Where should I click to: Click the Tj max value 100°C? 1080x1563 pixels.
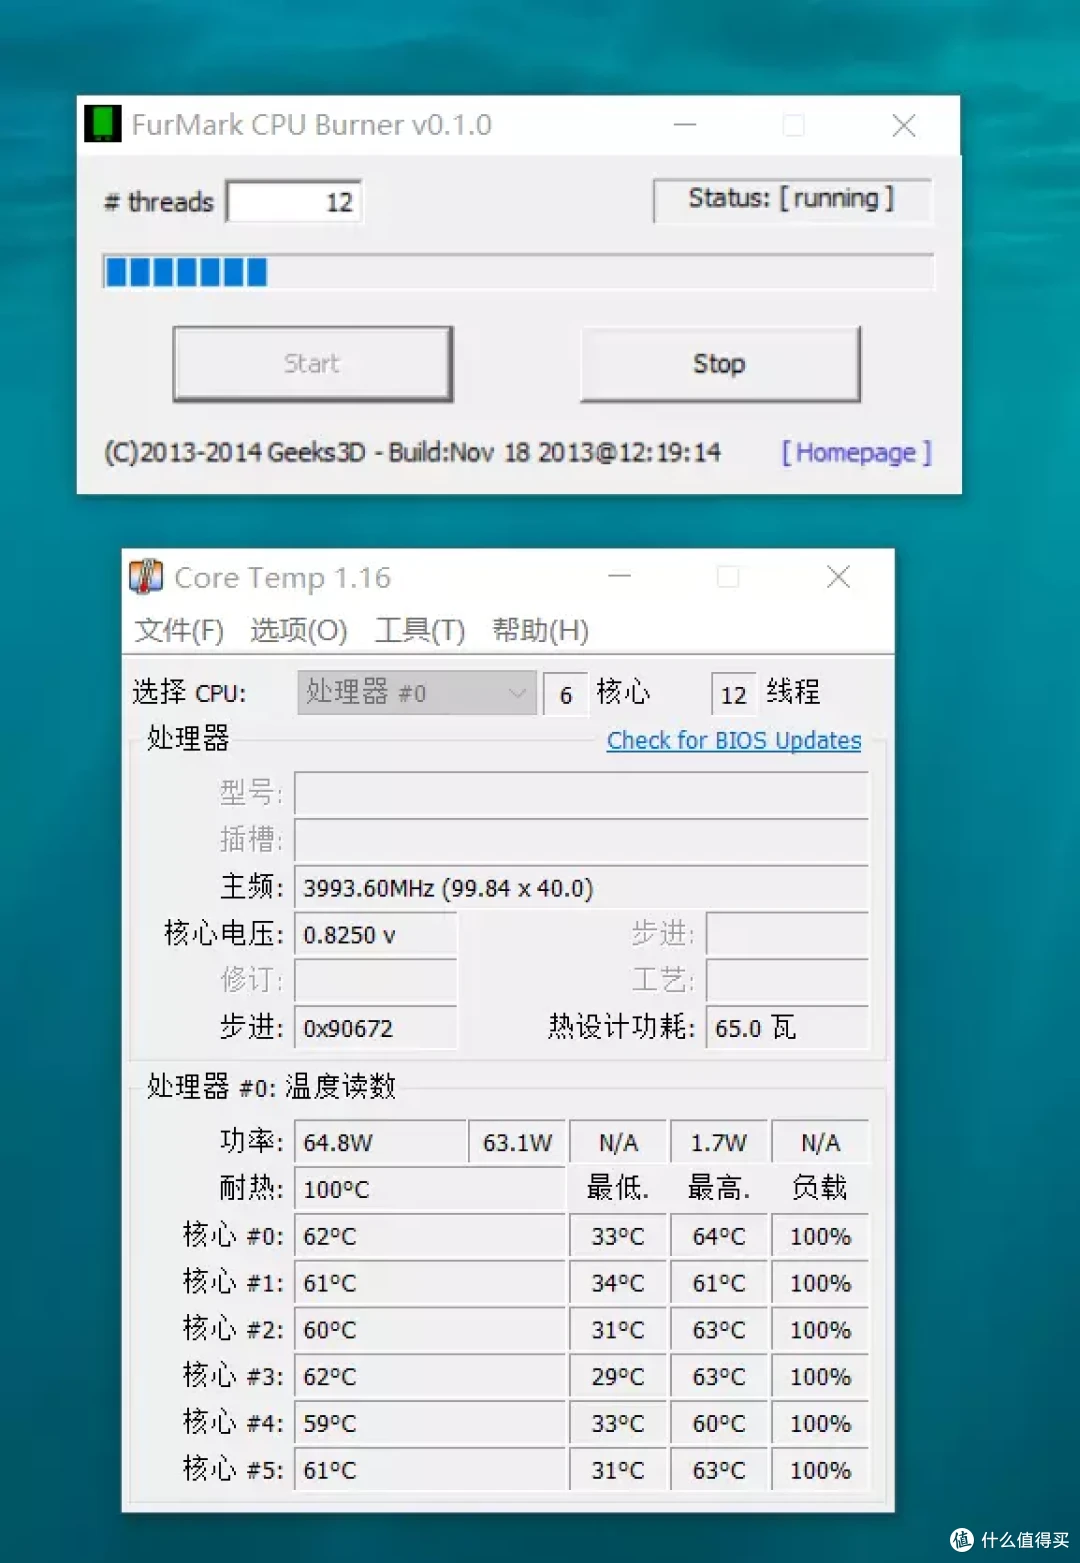click(x=430, y=1189)
